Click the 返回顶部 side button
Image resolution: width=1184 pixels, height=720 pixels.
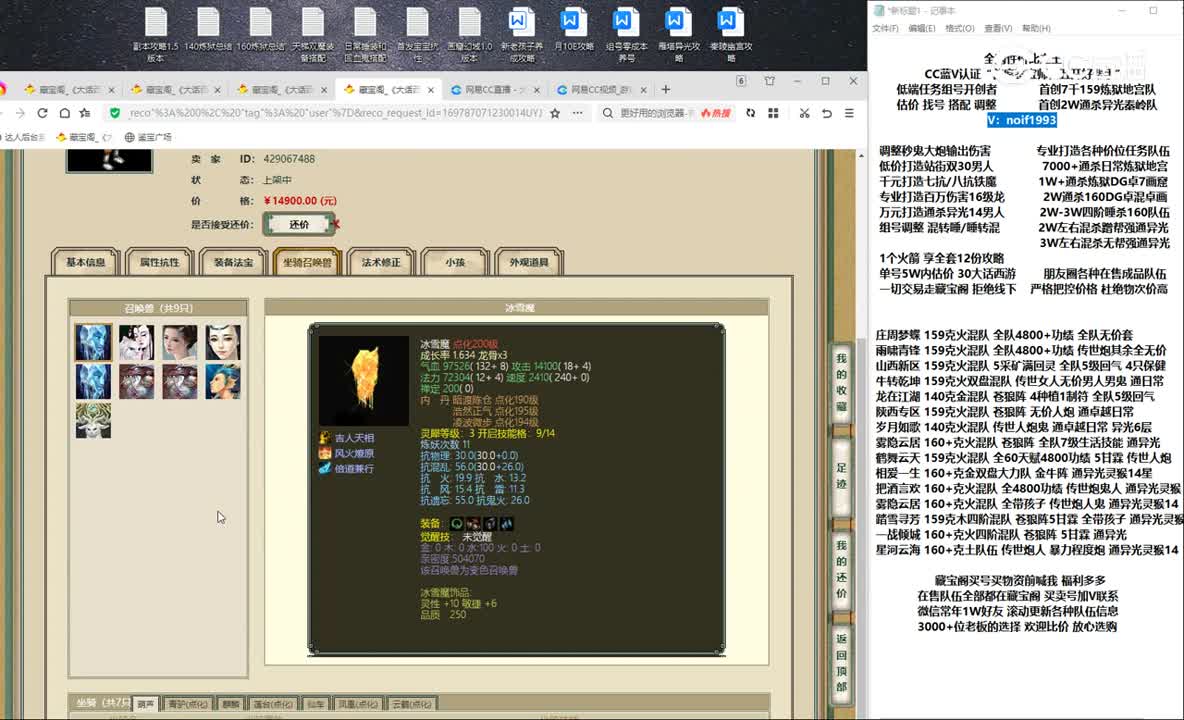point(841,663)
